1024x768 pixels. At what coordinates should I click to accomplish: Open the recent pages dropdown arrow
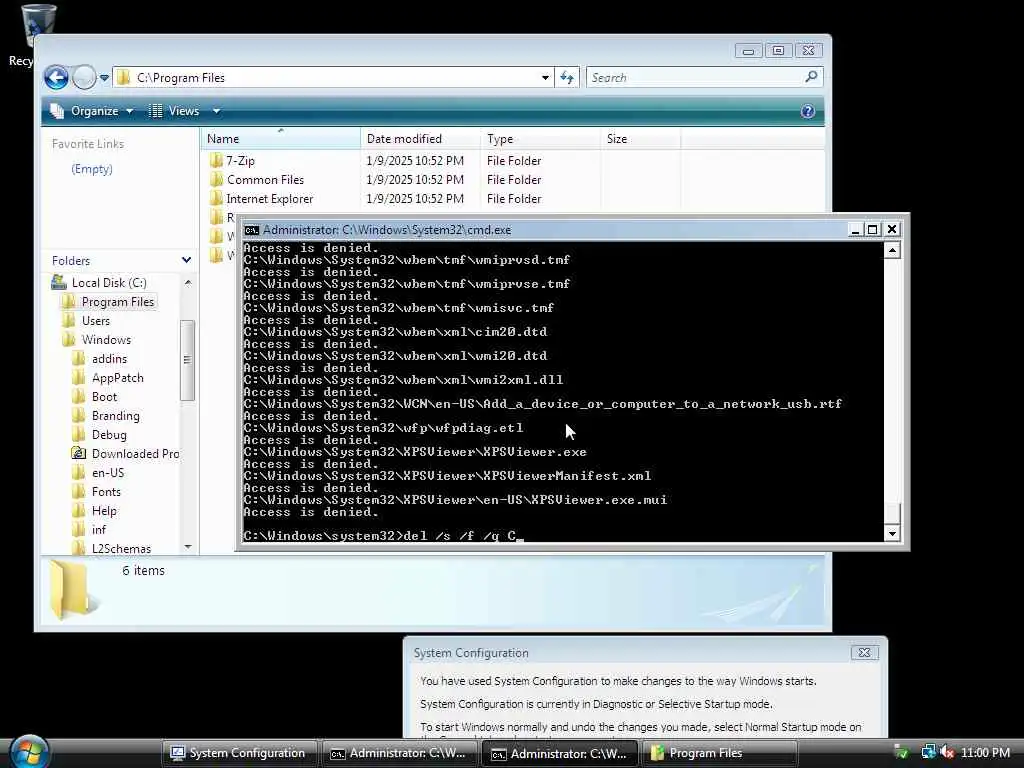104,78
